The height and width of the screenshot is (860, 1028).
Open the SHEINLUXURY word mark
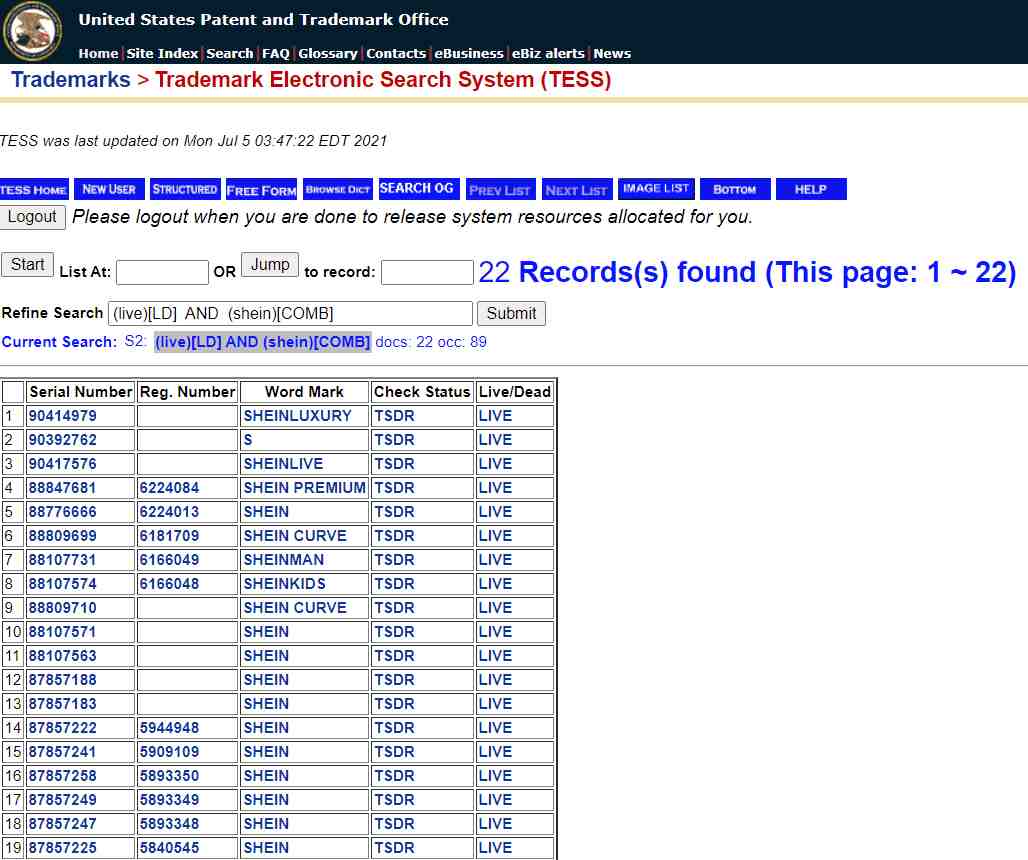click(x=298, y=416)
